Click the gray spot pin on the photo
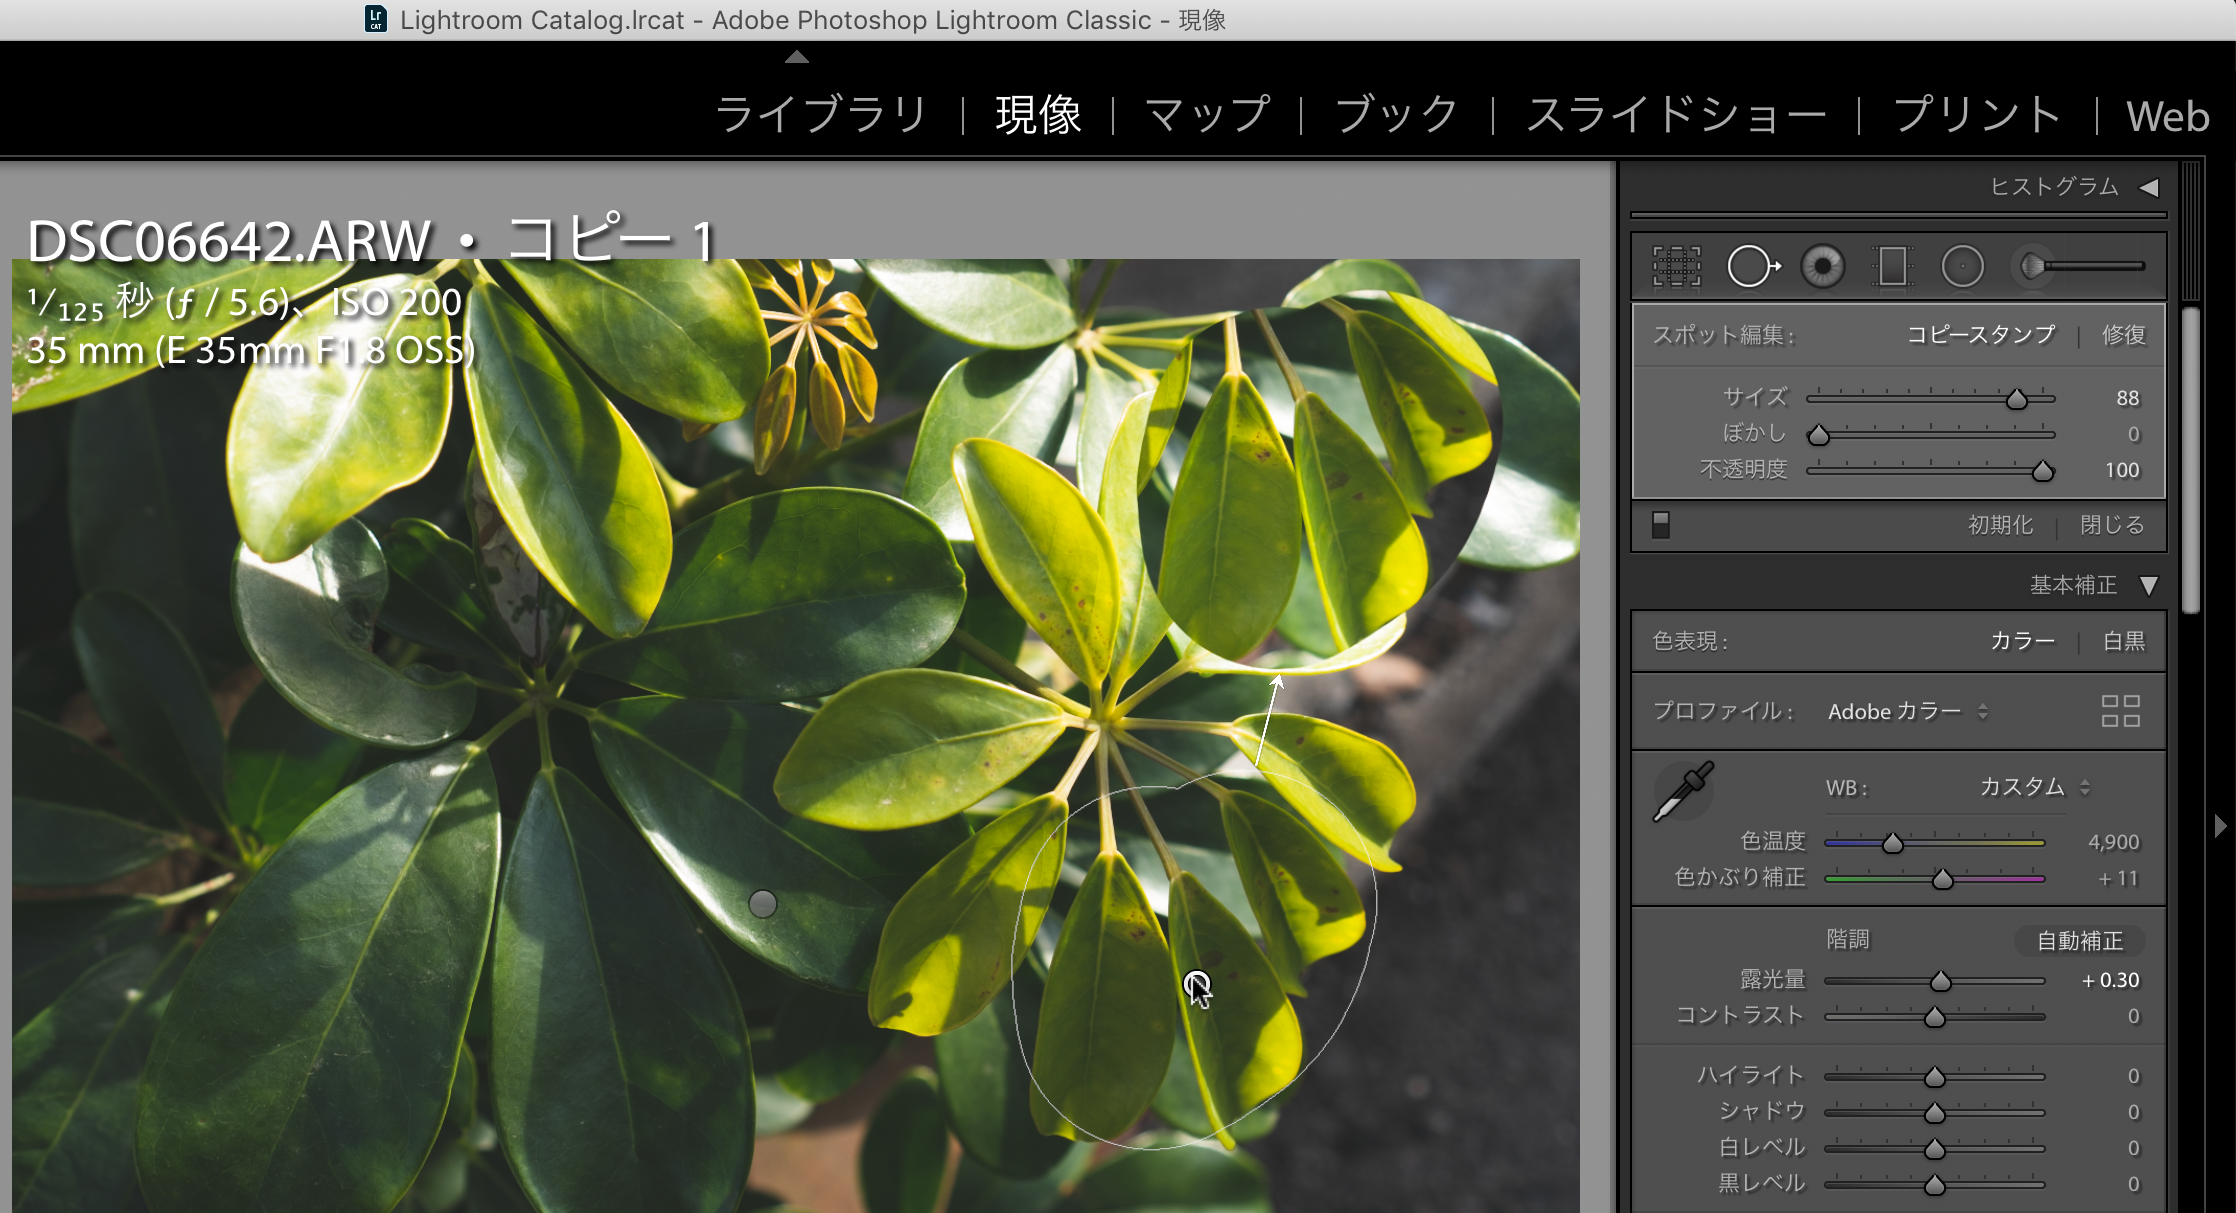2236x1213 pixels. click(x=762, y=904)
